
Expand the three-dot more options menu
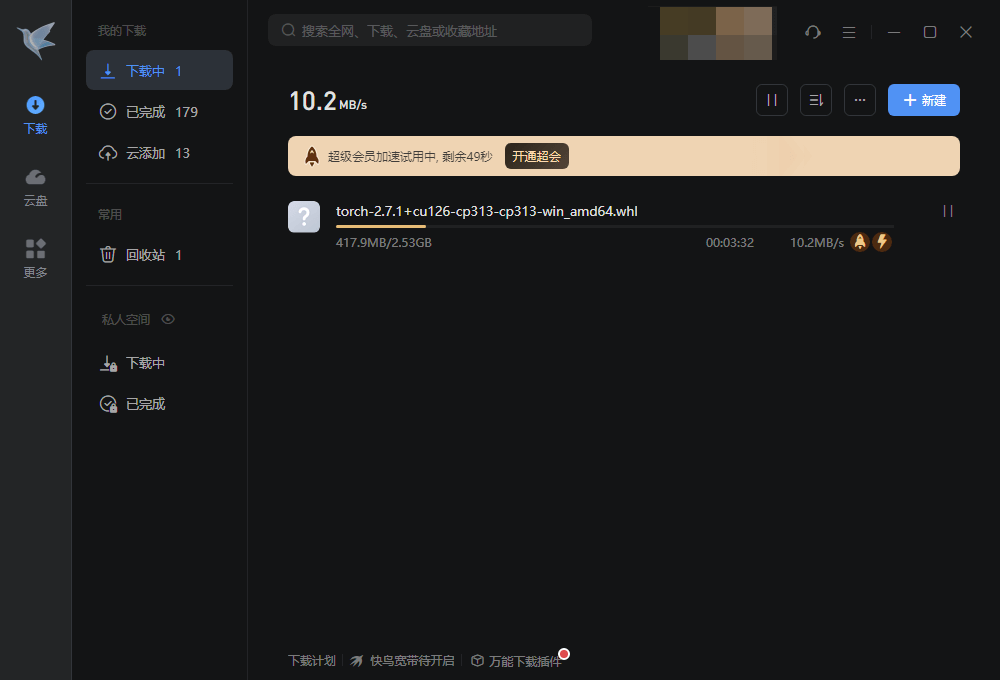[860, 100]
